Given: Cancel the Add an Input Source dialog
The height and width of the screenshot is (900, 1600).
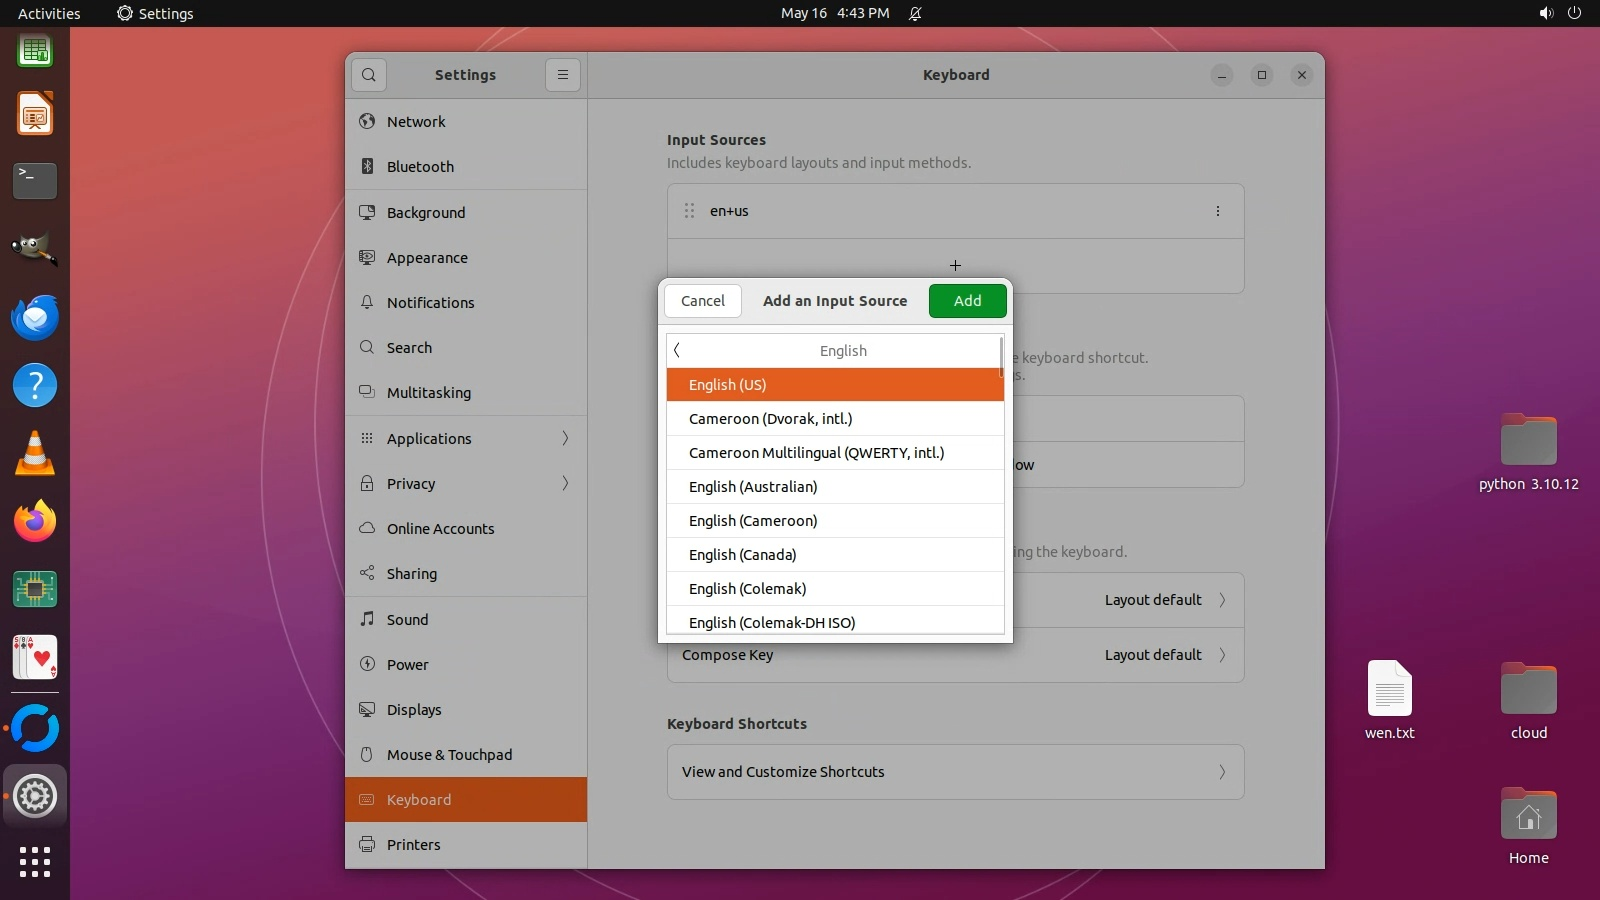Looking at the screenshot, I should coord(703,301).
